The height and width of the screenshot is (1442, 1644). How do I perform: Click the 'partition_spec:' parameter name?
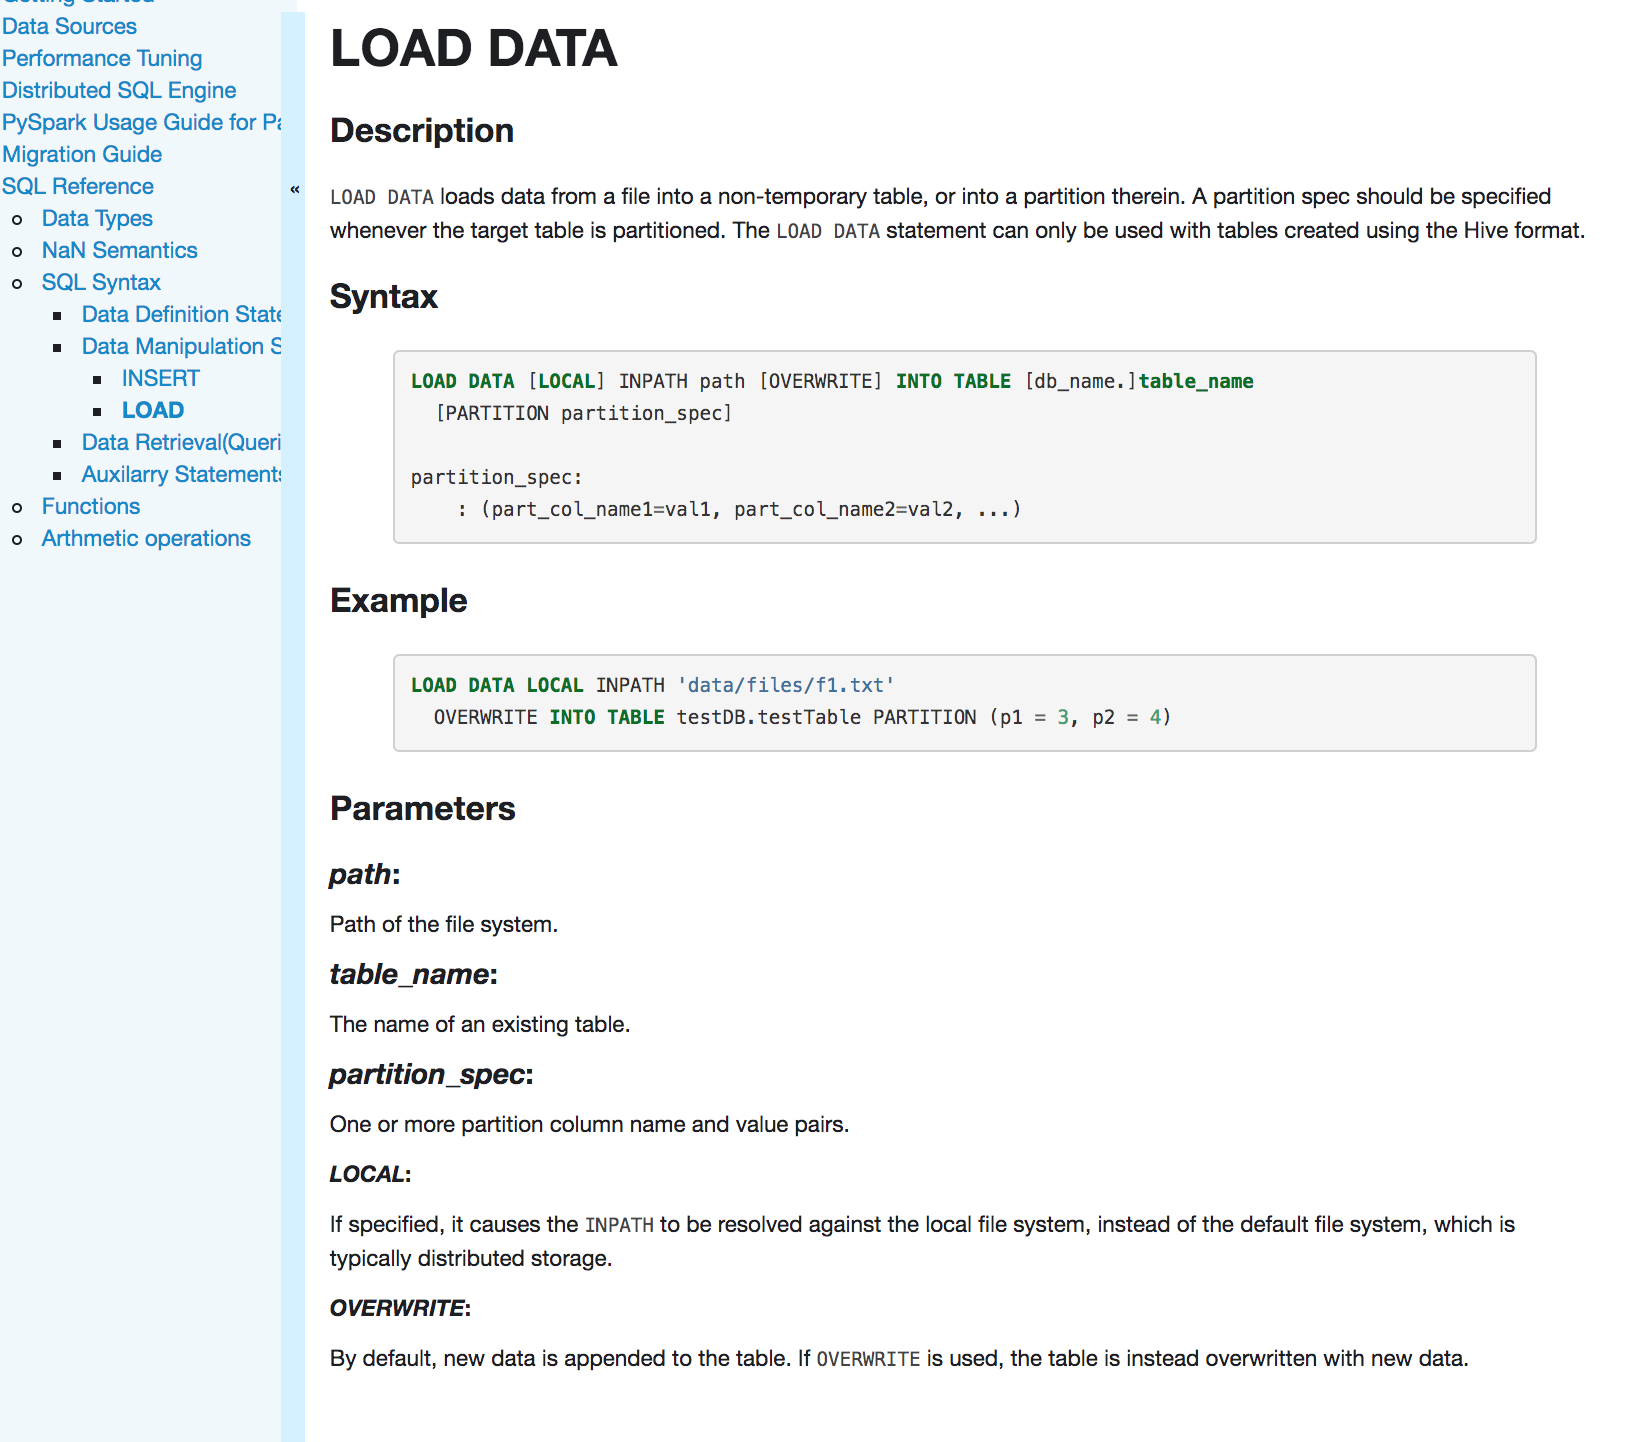(x=431, y=1075)
